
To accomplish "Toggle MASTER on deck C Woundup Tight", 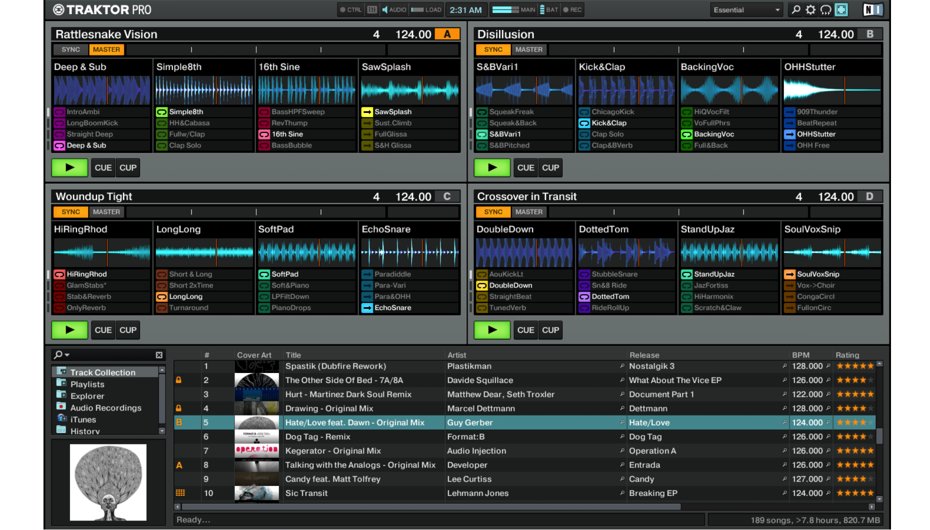I will (106, 212).
